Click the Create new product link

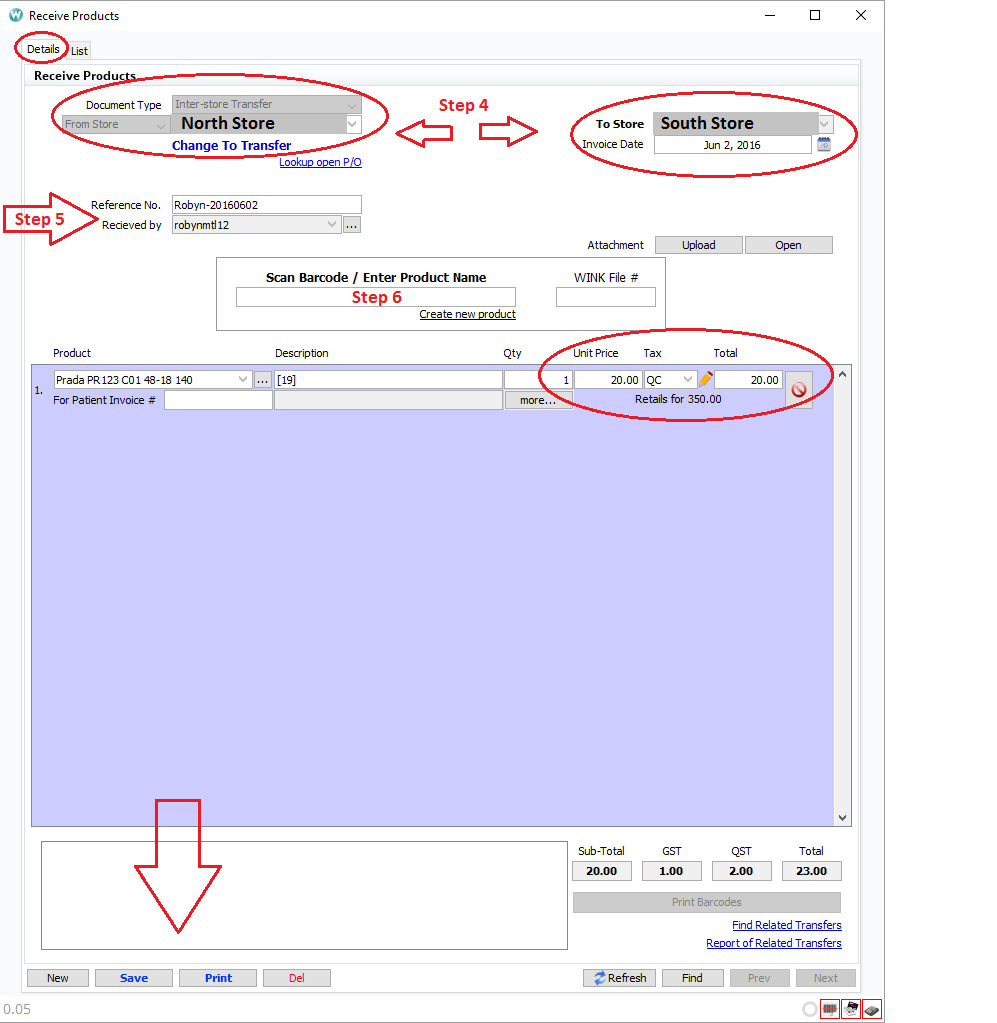(467, 314)
